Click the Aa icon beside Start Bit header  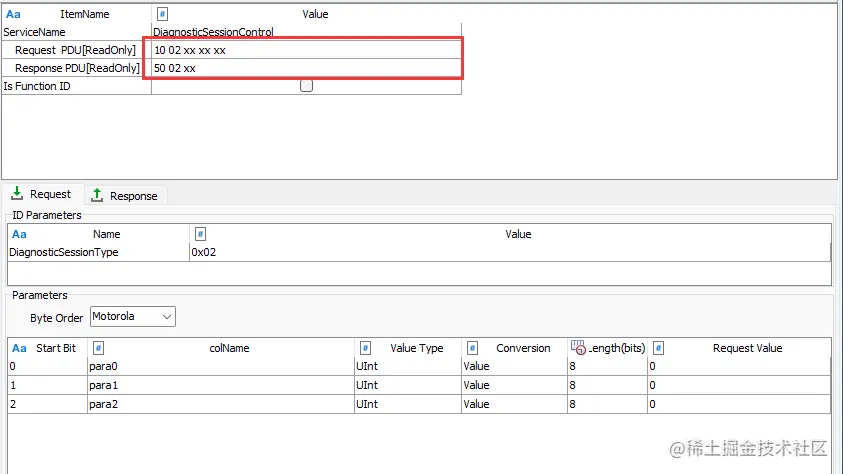(19, 348)
